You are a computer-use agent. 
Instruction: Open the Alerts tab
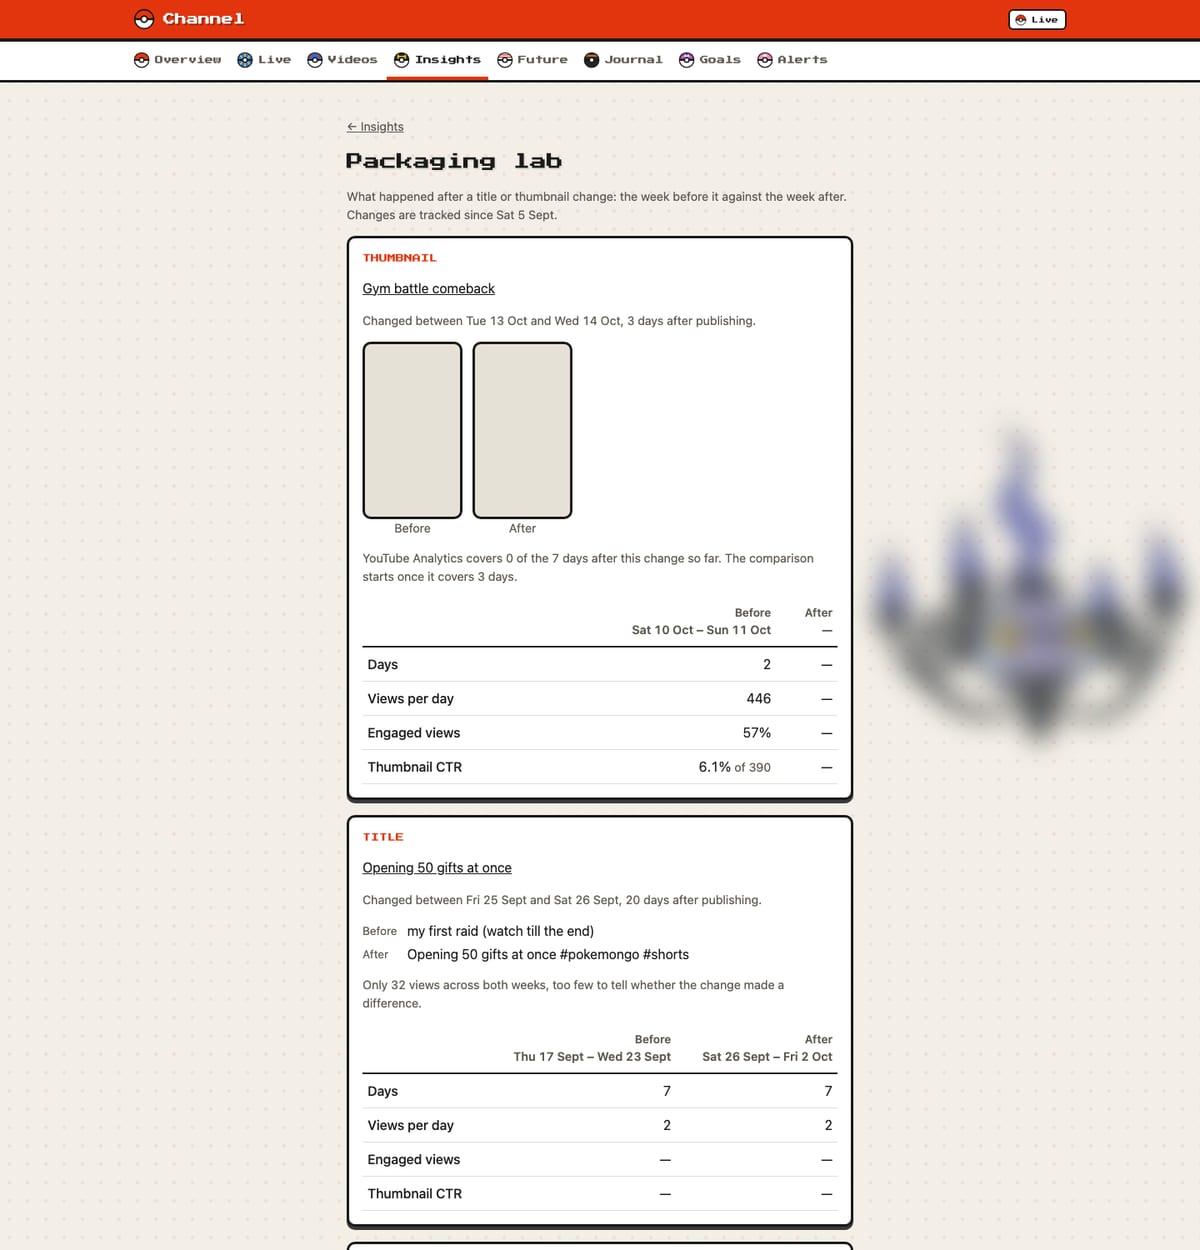coord(793,60)
